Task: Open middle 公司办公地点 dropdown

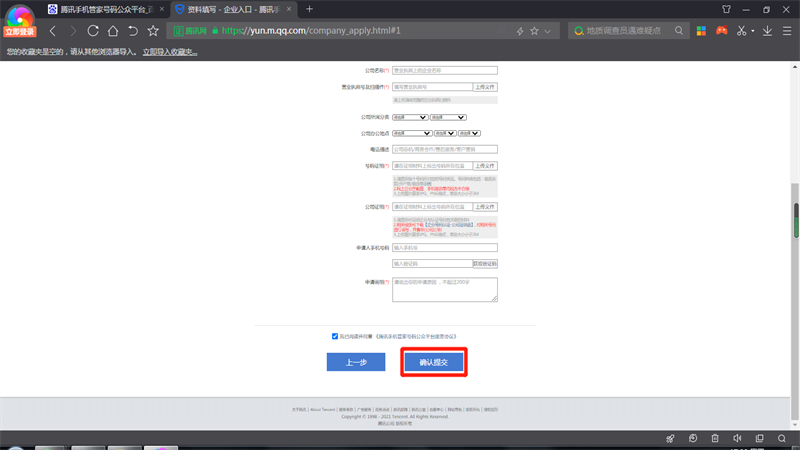Action: (445, 133)
